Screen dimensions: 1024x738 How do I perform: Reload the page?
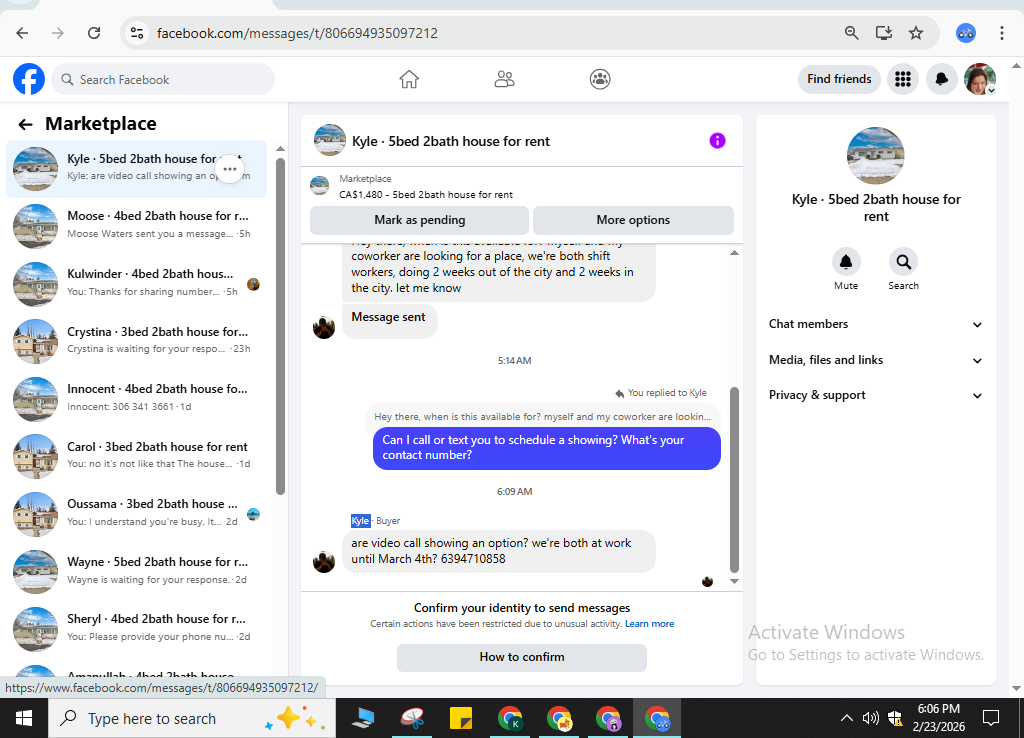click(94, 33)
